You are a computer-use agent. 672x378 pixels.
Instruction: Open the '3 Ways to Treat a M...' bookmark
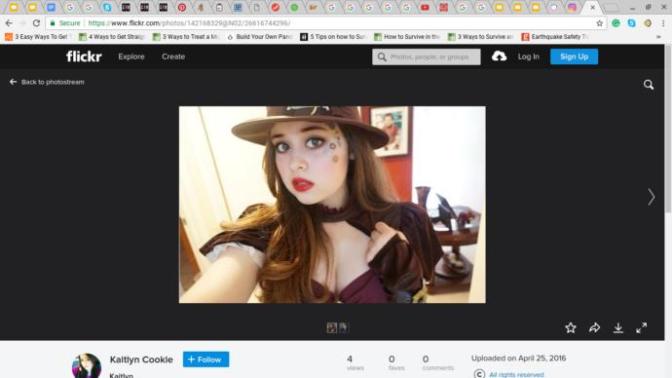pyautogui.click(x=186, y=37)
